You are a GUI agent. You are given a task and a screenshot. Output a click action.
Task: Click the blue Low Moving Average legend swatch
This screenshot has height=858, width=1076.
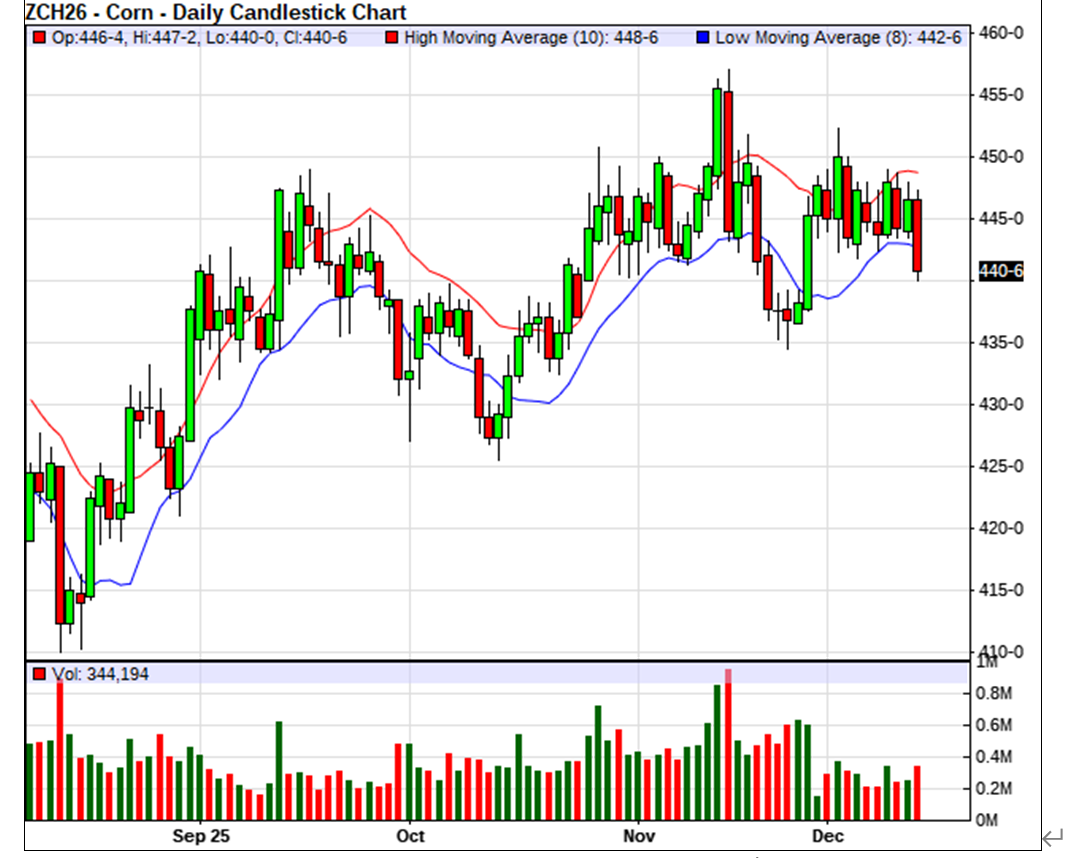click(702, 37)
